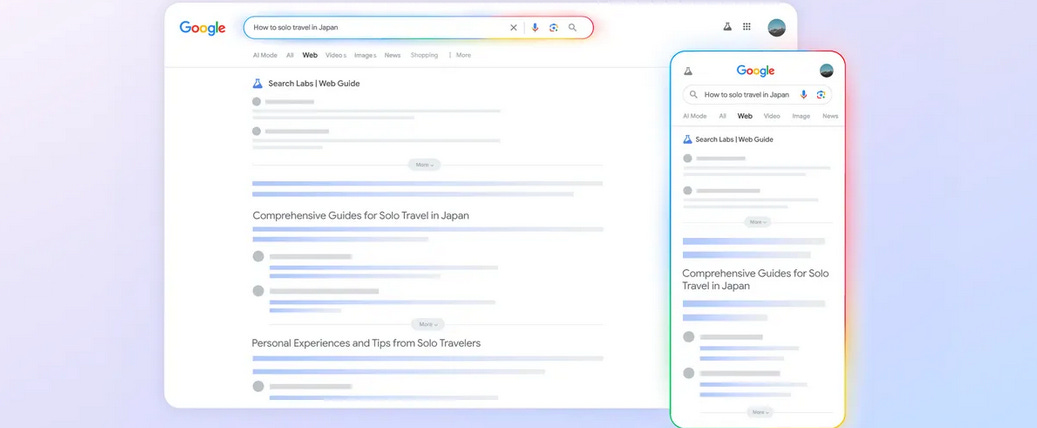Tap the flask beside mobile Web Guide
The width and height of the screenshot is (1037, 428).
coord(687,140)
